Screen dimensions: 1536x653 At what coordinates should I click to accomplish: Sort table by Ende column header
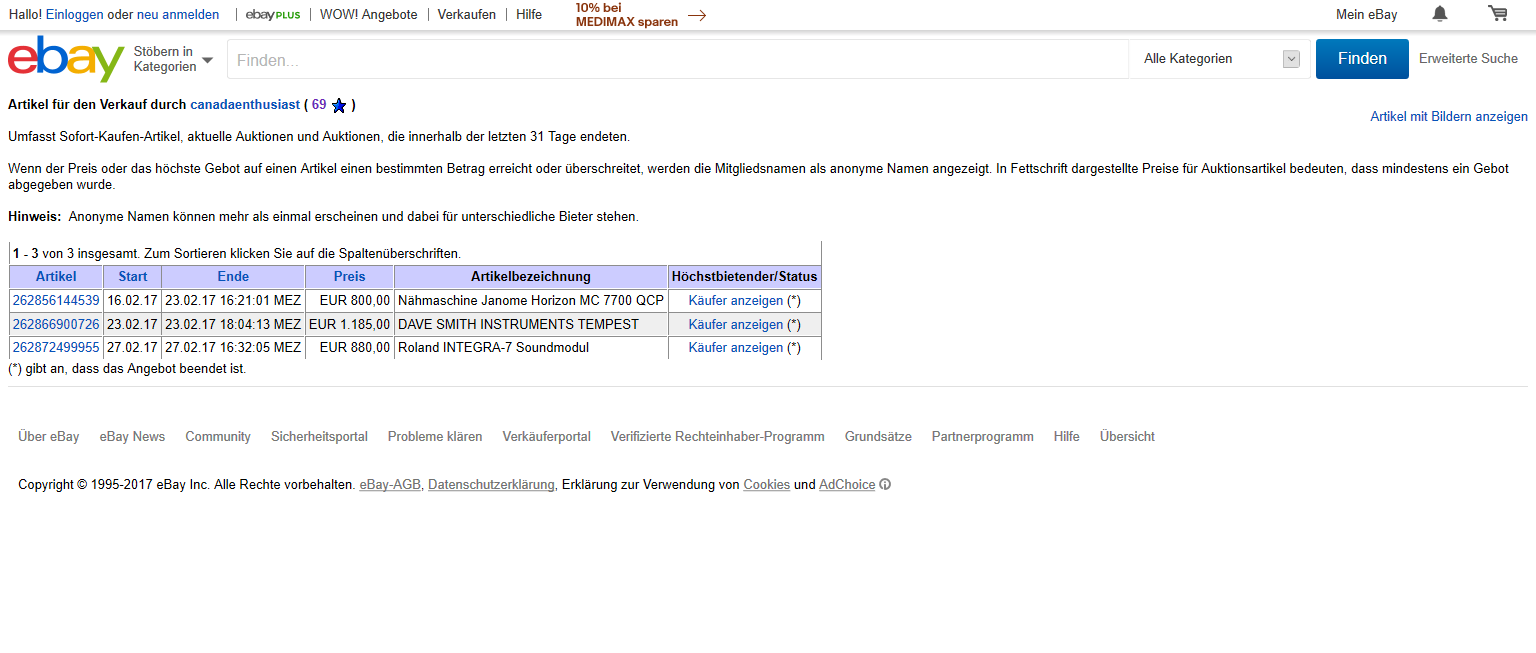click(x=233, y=277)
